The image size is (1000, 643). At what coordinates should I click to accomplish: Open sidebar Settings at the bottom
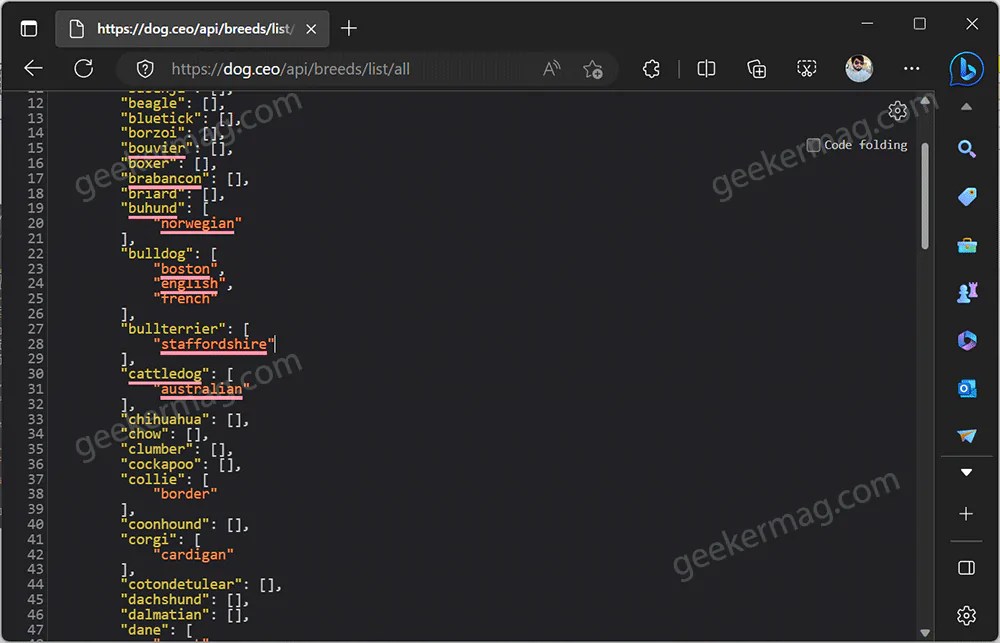(x=965, y=615)
